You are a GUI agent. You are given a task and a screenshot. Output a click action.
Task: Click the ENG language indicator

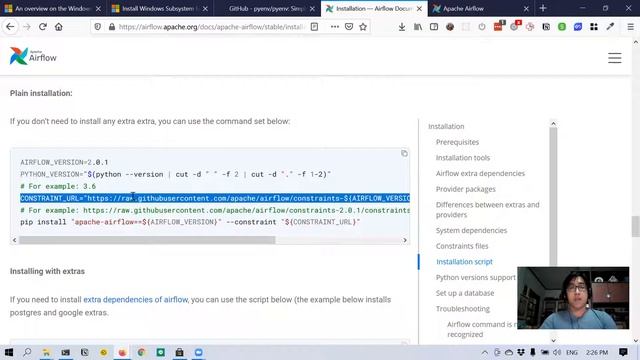572,352
